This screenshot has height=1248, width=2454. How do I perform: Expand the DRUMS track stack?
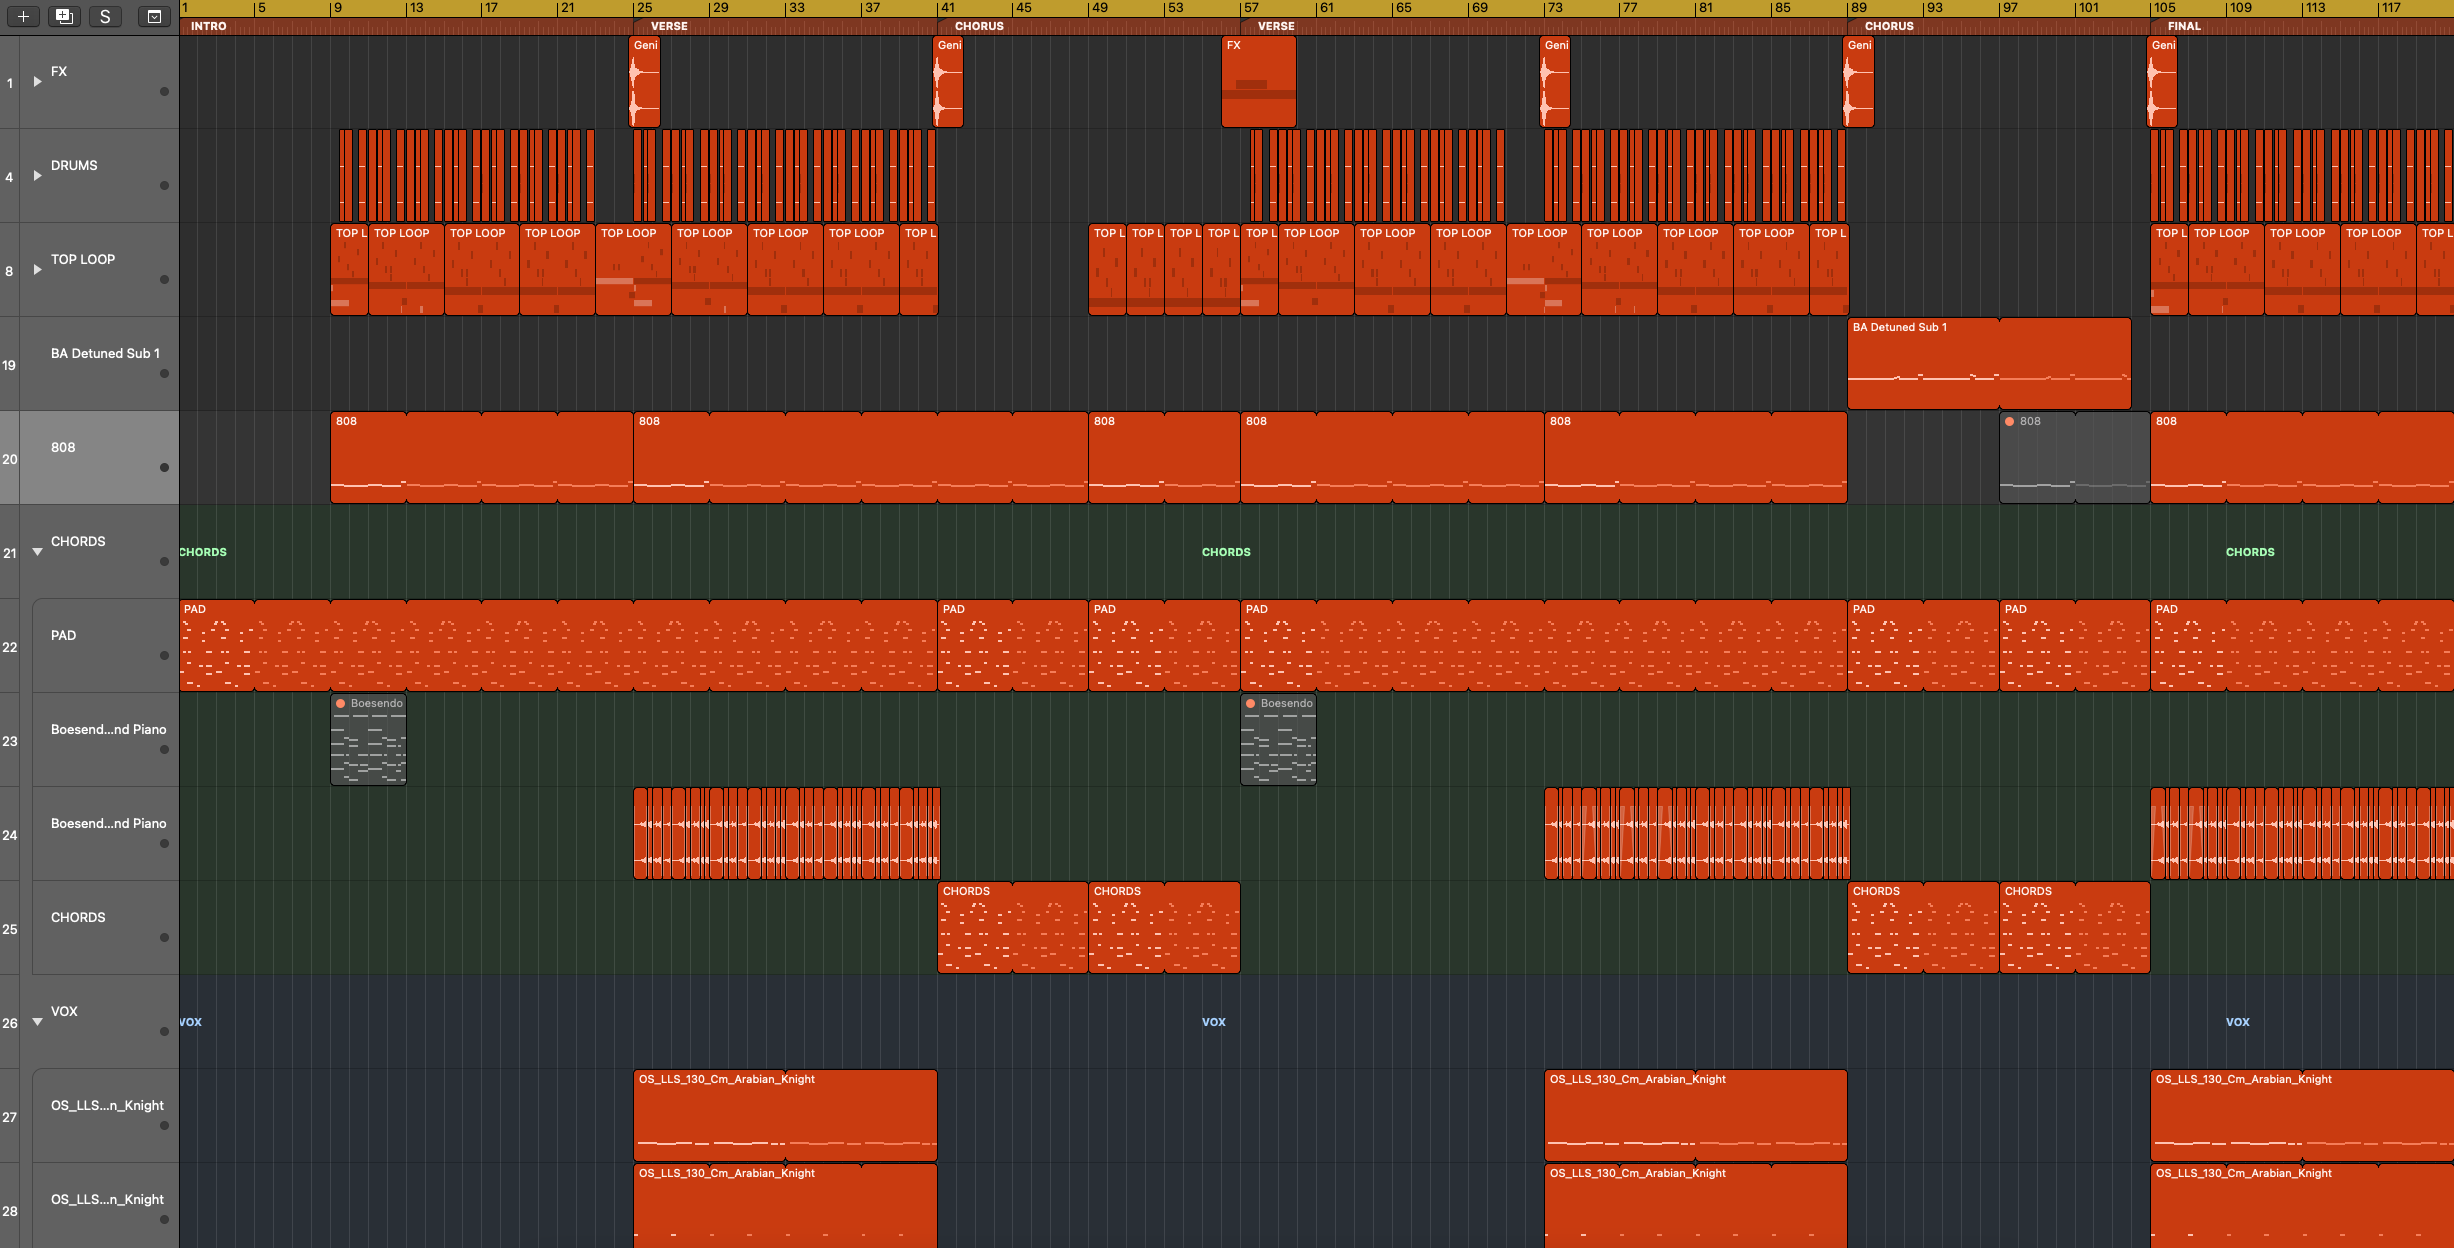tap(37, 176)
